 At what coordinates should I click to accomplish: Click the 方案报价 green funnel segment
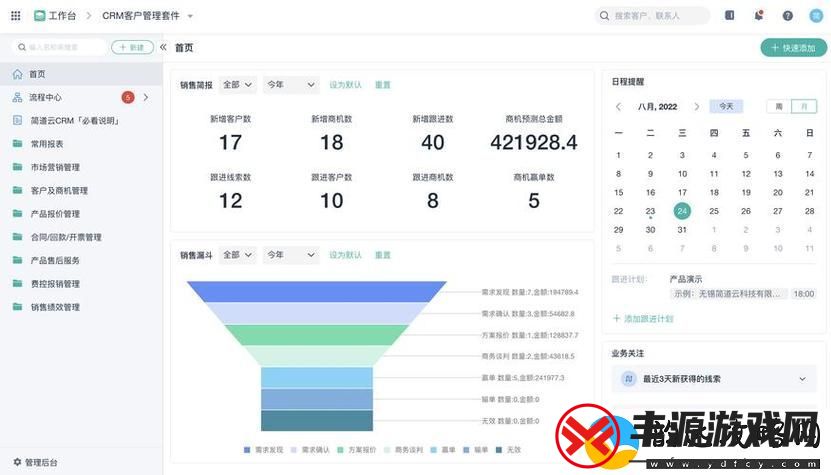pos(316,335)
